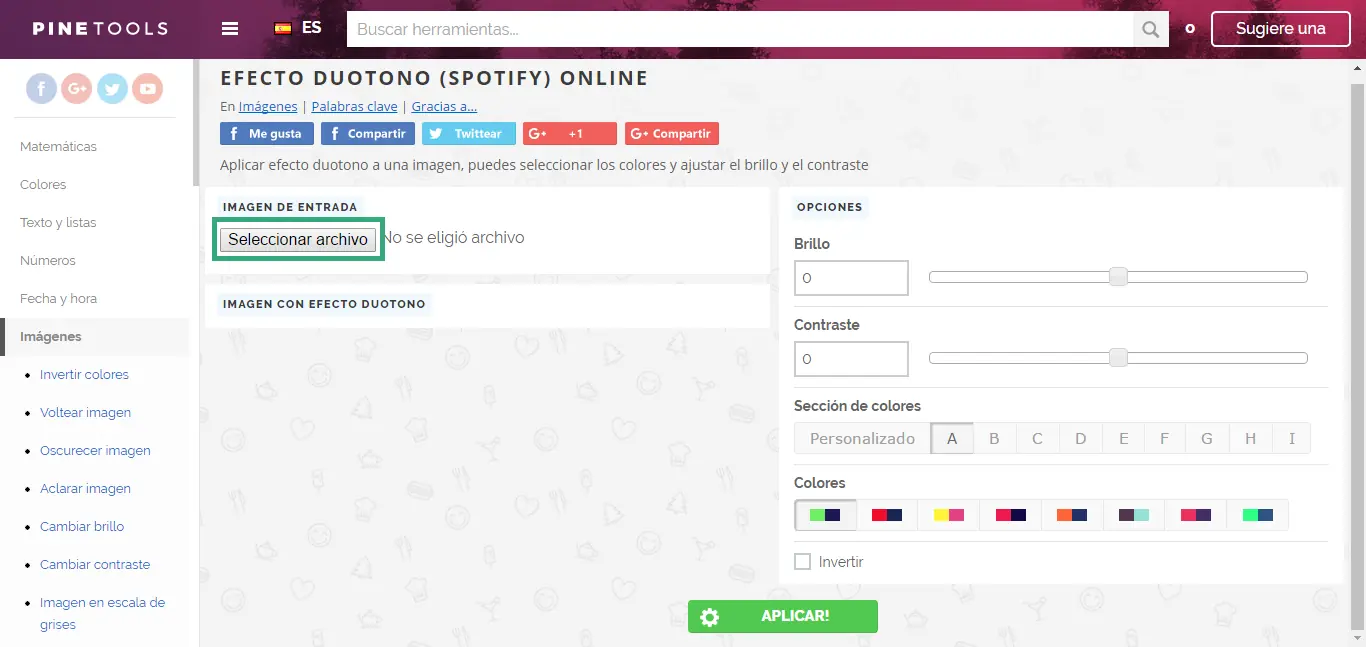1366x647 pixels.
Task: Focus the Buscar herramientas search field
Action: coord(740,29)
